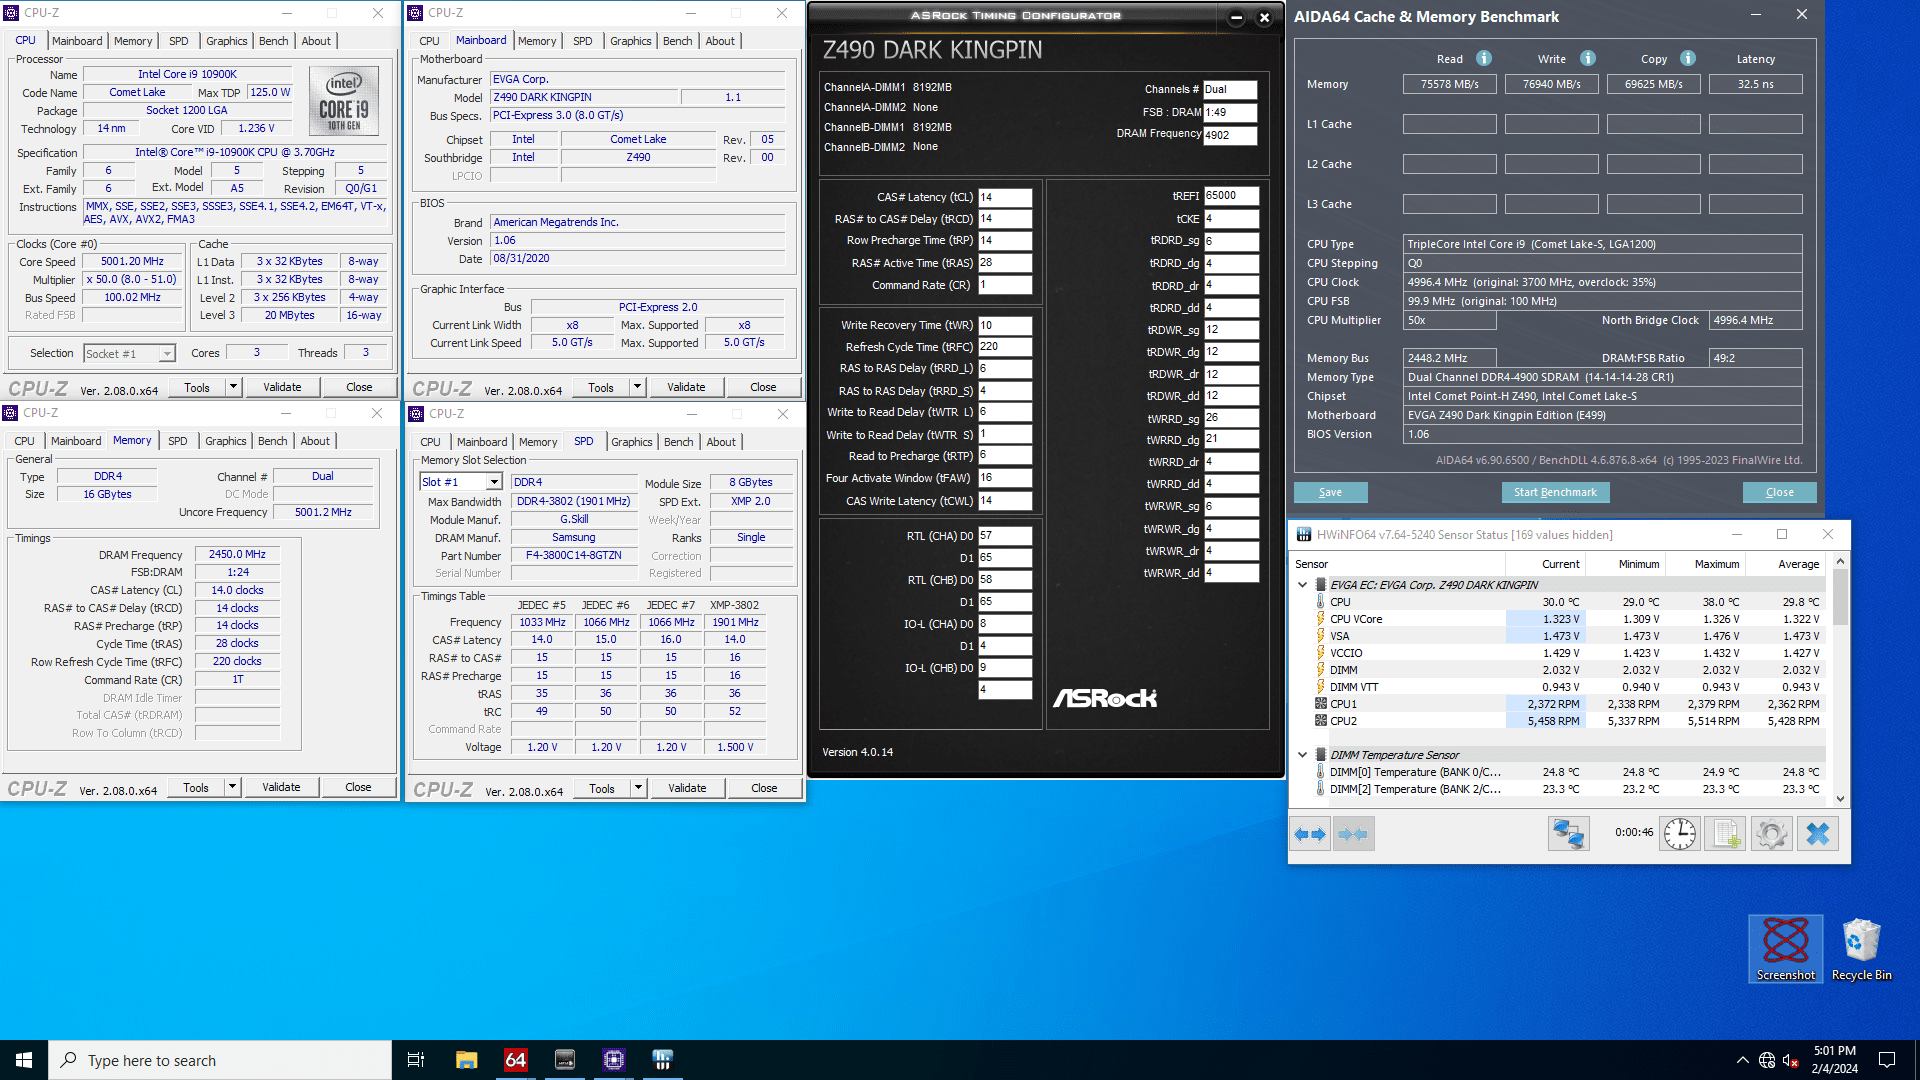Open Graphics tab in CPU-Z SPD window
Screen dimensions: 1920x1080
pos(631,442)
